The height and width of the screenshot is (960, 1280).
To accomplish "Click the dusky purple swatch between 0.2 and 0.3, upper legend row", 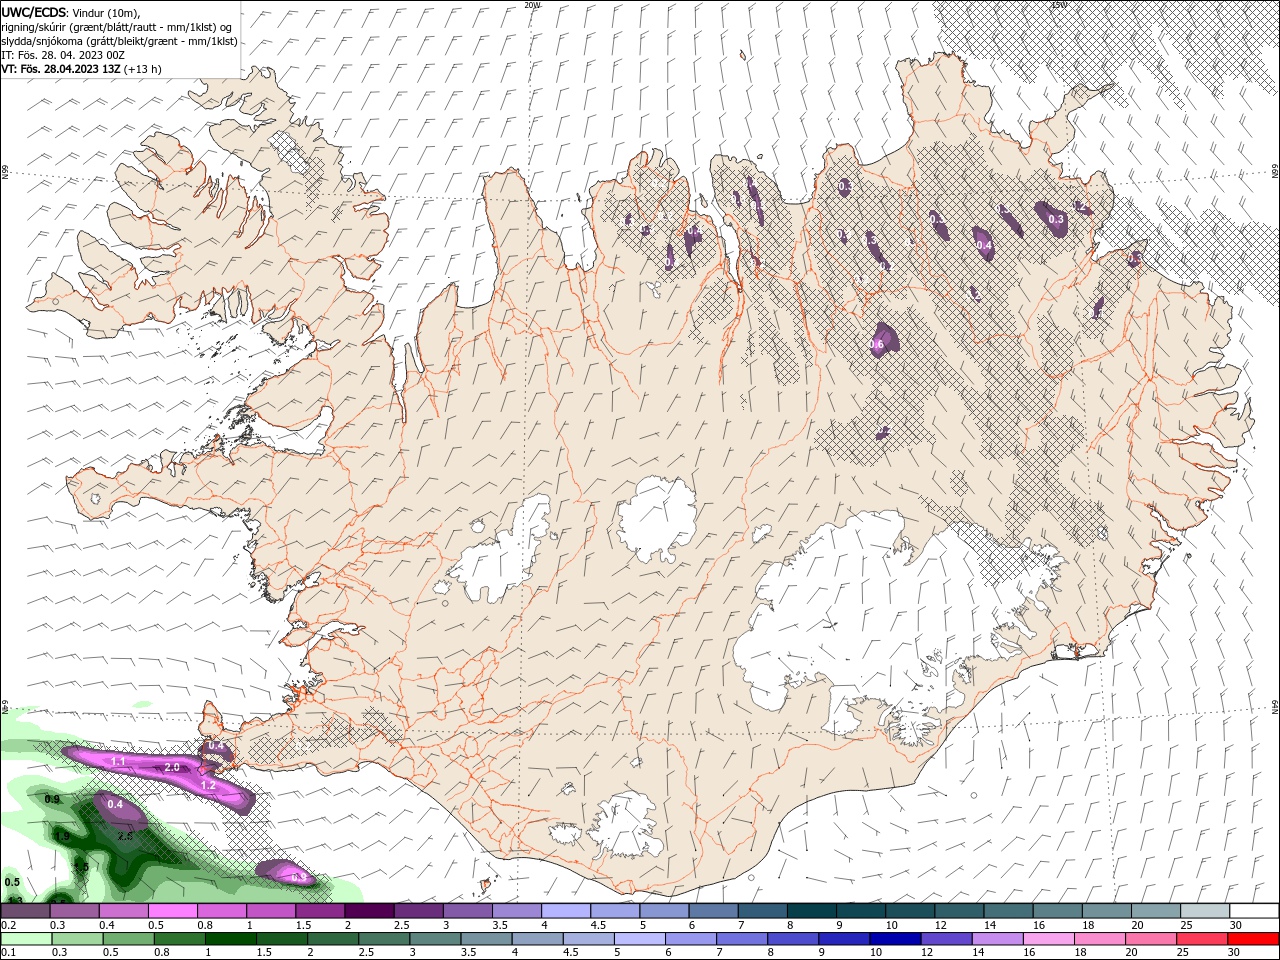I will coord(25,911).
